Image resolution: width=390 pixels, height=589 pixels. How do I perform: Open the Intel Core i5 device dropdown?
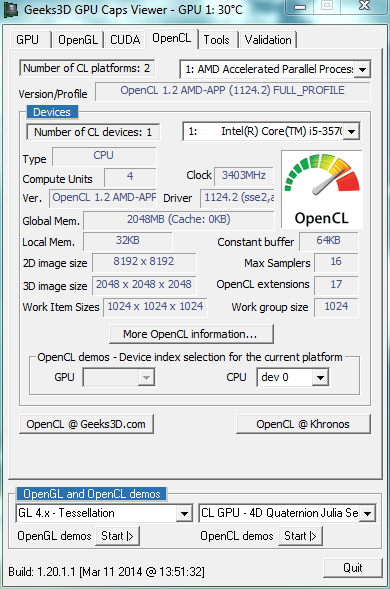point(271,131)
